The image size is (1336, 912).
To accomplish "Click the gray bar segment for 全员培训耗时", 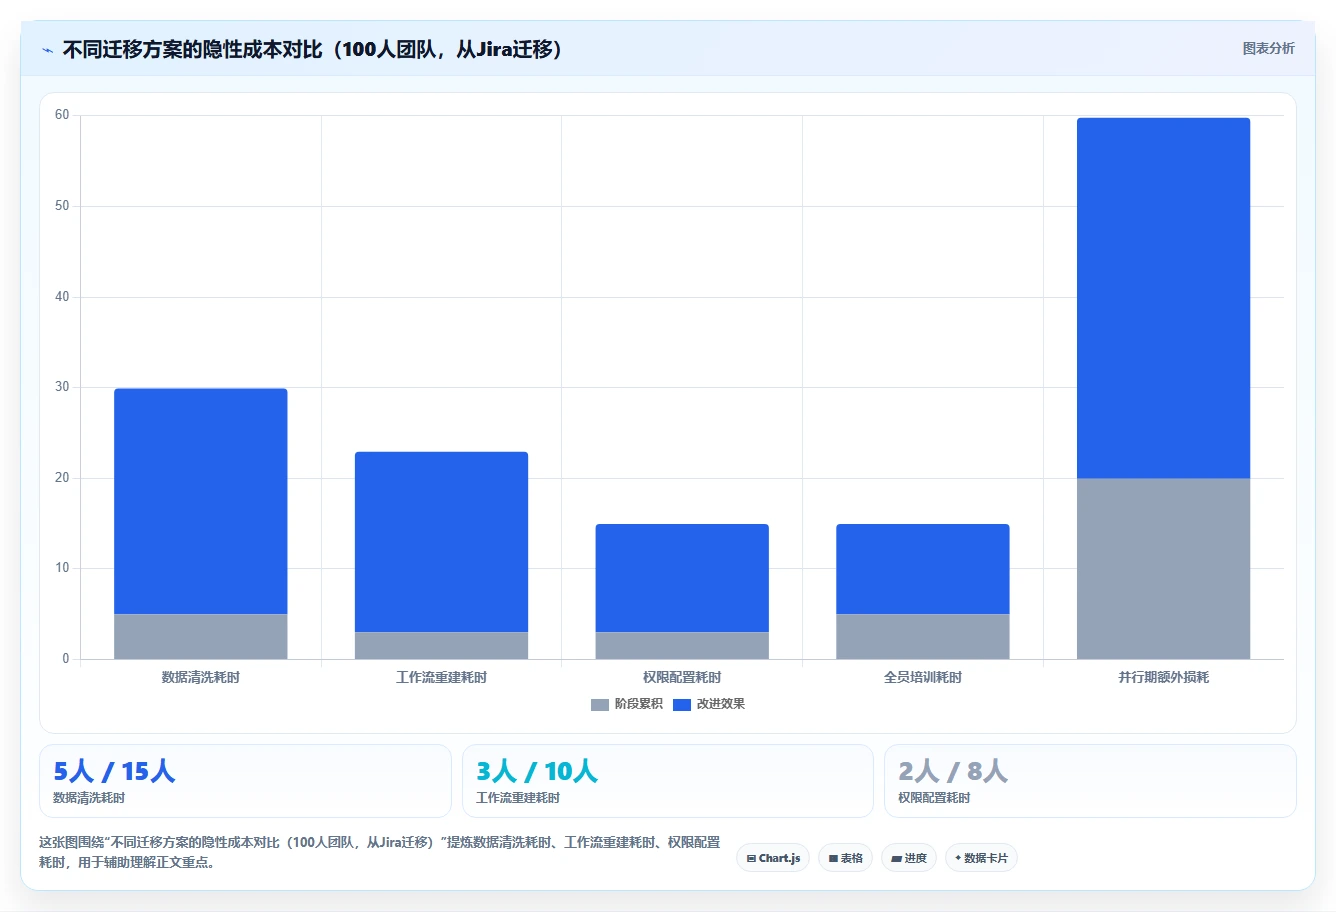I will 923,637.
